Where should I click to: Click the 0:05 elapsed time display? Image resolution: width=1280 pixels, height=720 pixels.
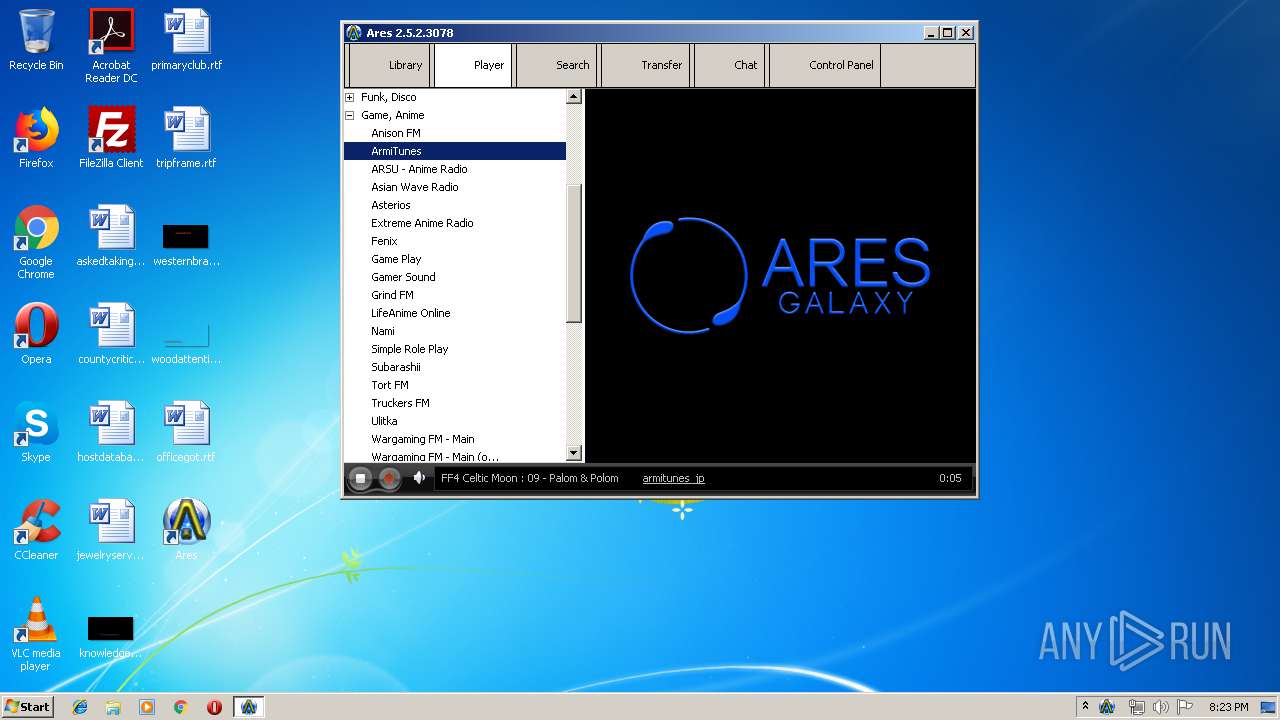950,478
